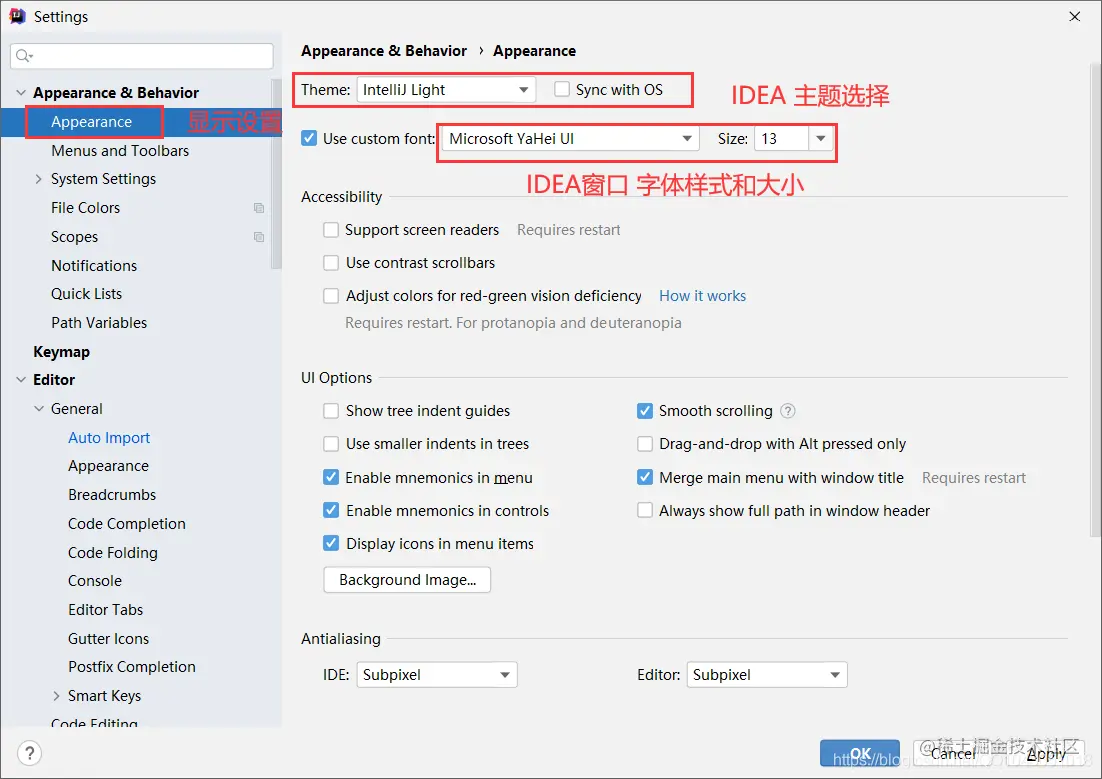Image resolution: width=1102 pixels, height=779 pixels.
Task: Disable Enable mnemonics in controls
Action: (x=330, y=510)
